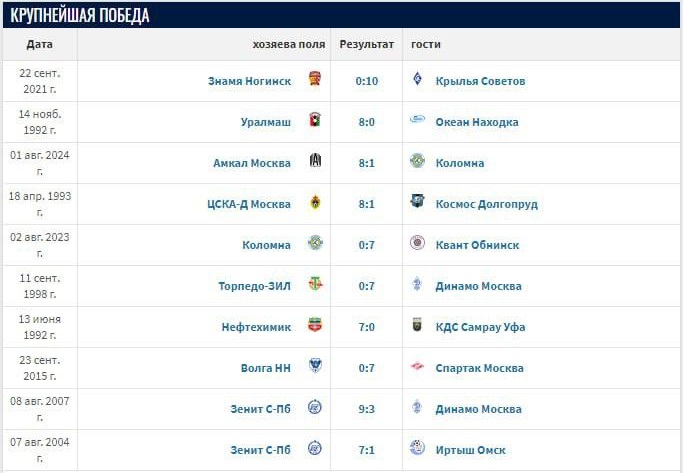Viewport: 683px width, 473px height.
Task: Click the Спартак Москва club crest
Action: pos(417,368)
